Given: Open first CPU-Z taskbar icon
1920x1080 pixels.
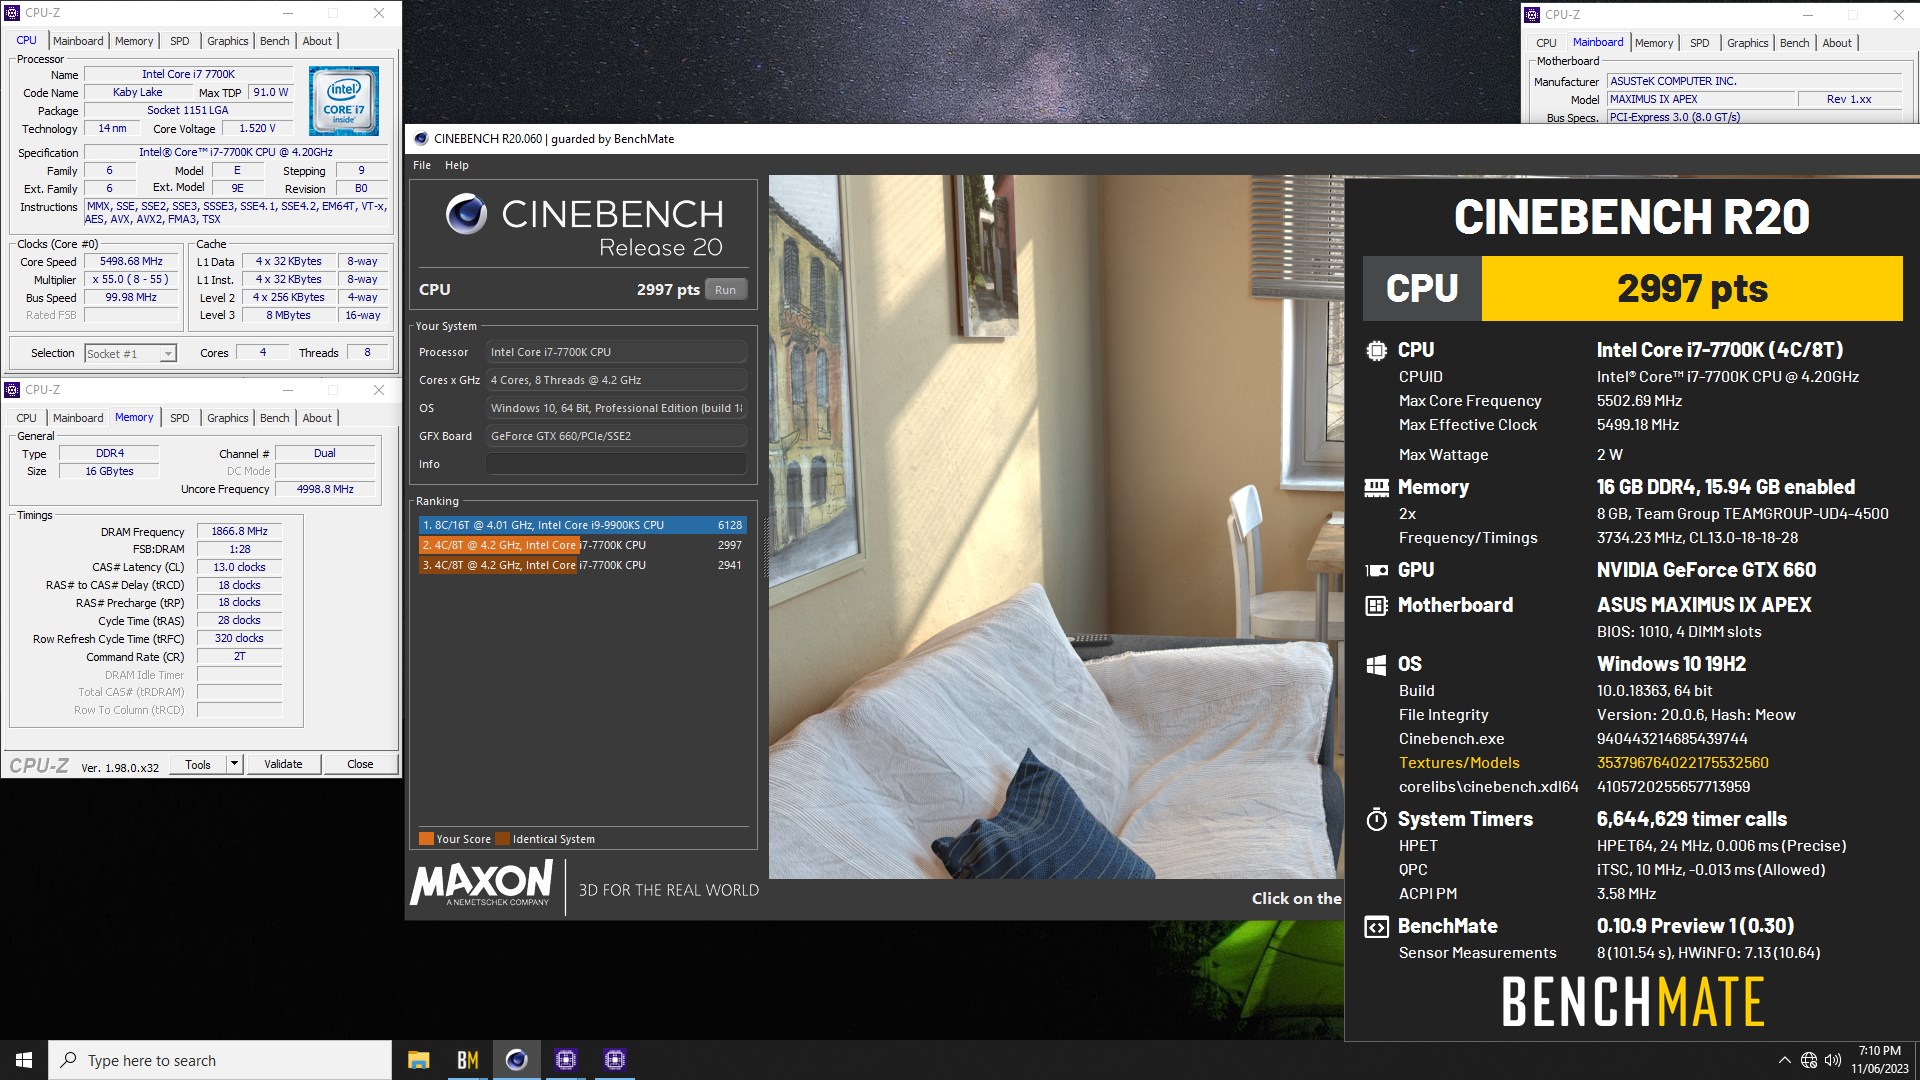Looking at the screenshot, I should [x=565, y=1060].
